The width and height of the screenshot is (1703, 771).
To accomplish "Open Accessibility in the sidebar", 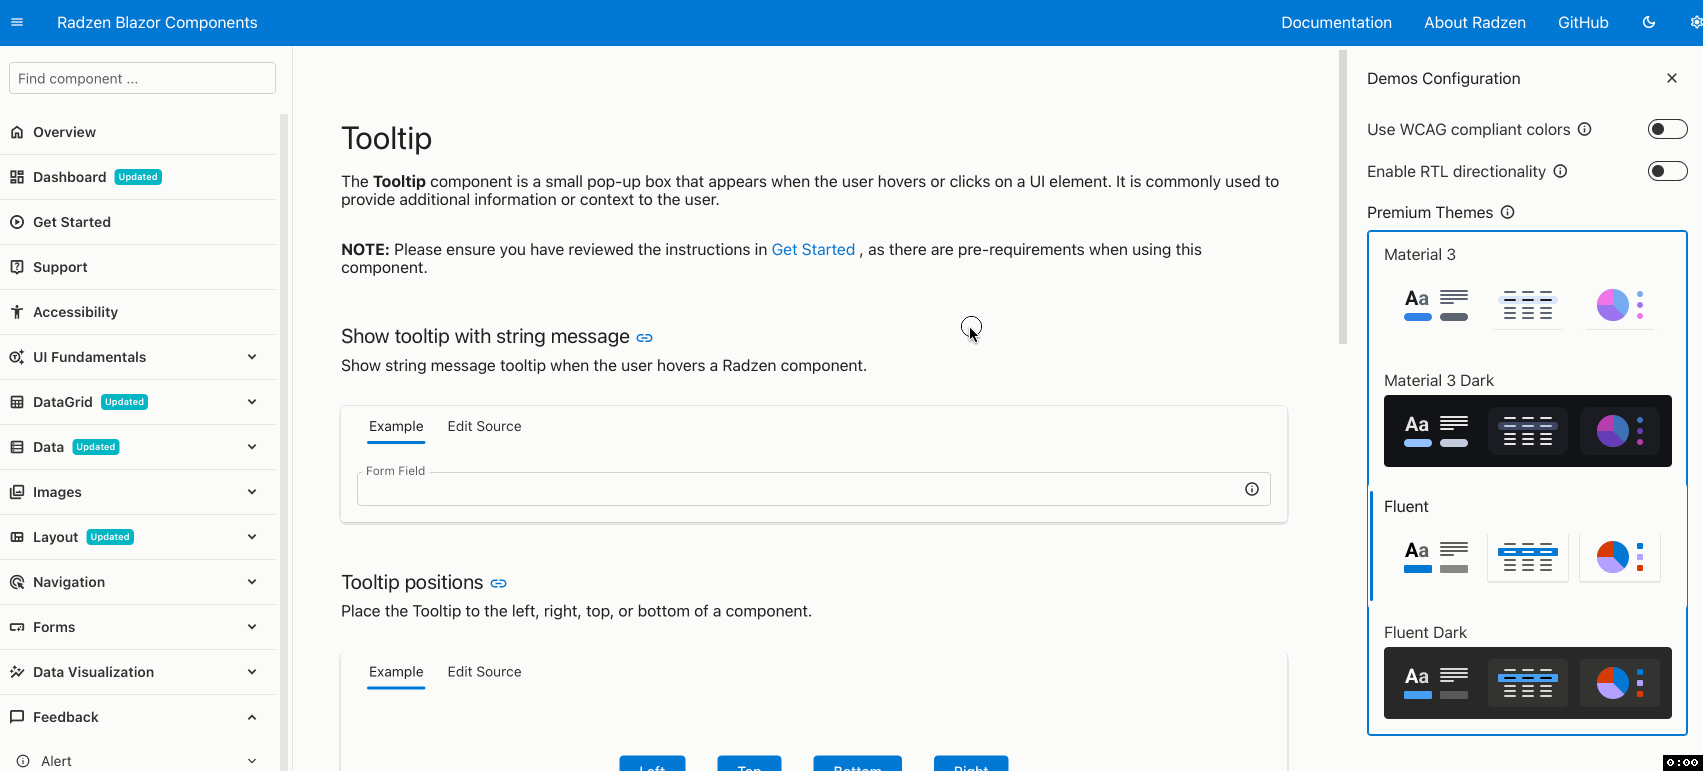I will [138, 312].
